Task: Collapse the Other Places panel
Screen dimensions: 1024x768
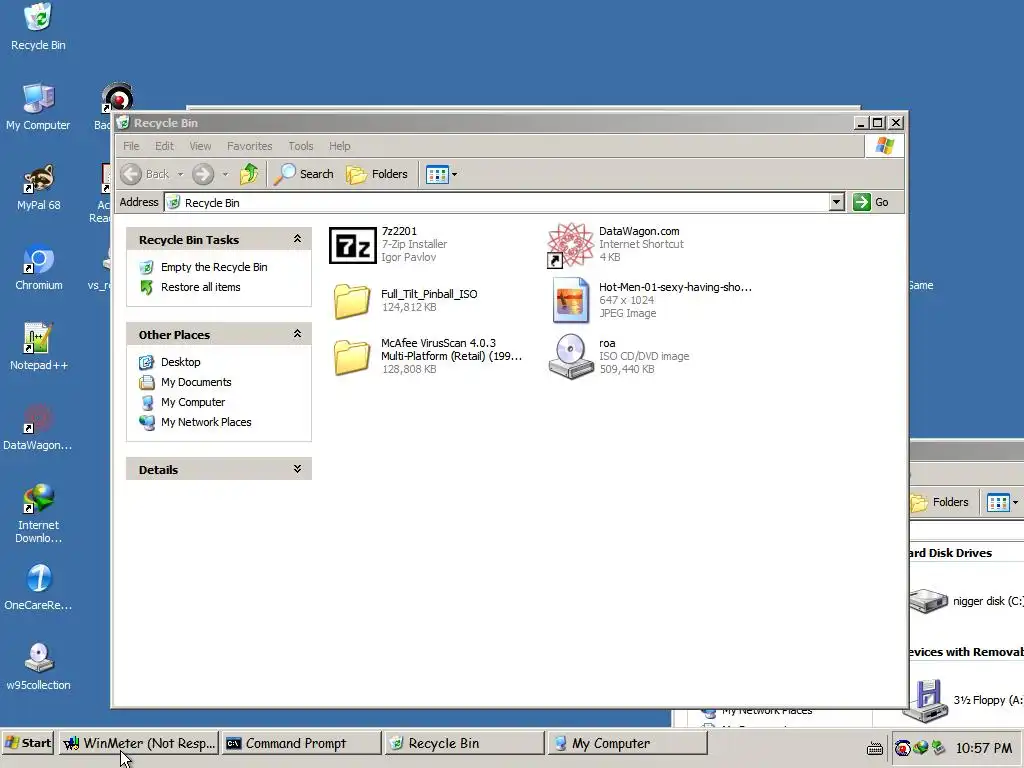Action: [297, 334]
